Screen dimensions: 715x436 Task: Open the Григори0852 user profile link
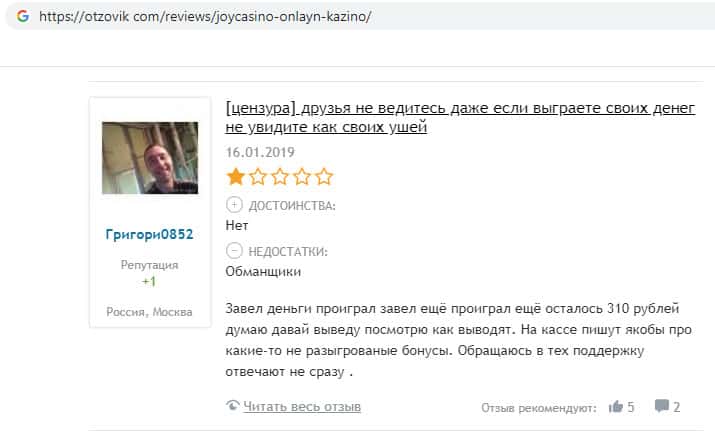point(150,234)
